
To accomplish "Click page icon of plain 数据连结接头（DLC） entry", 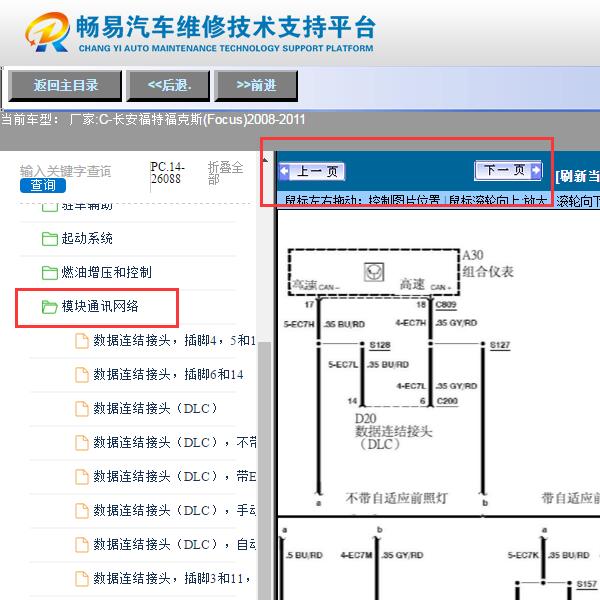I will pos(82,409).
